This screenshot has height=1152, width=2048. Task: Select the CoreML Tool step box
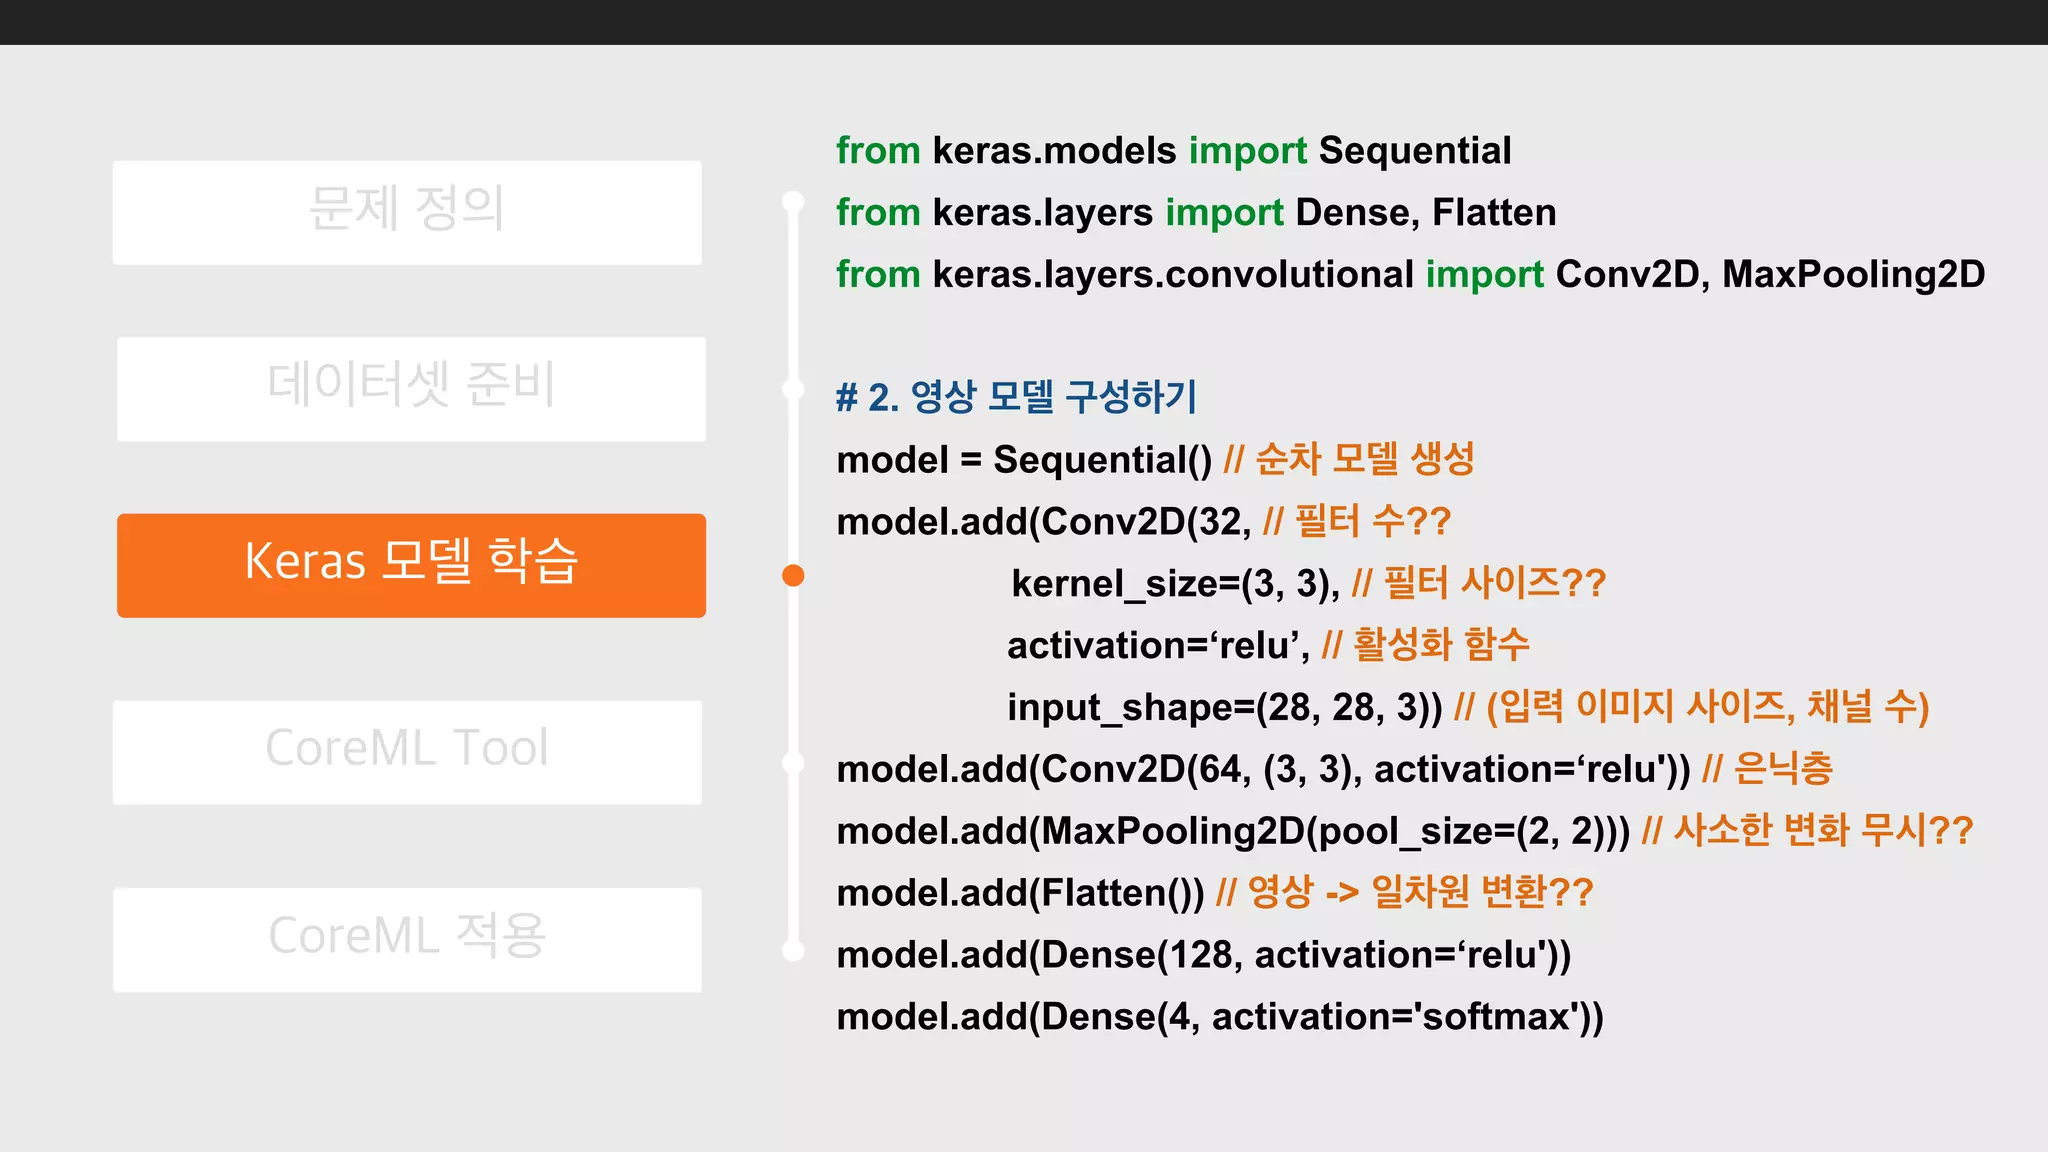(407, 752)
